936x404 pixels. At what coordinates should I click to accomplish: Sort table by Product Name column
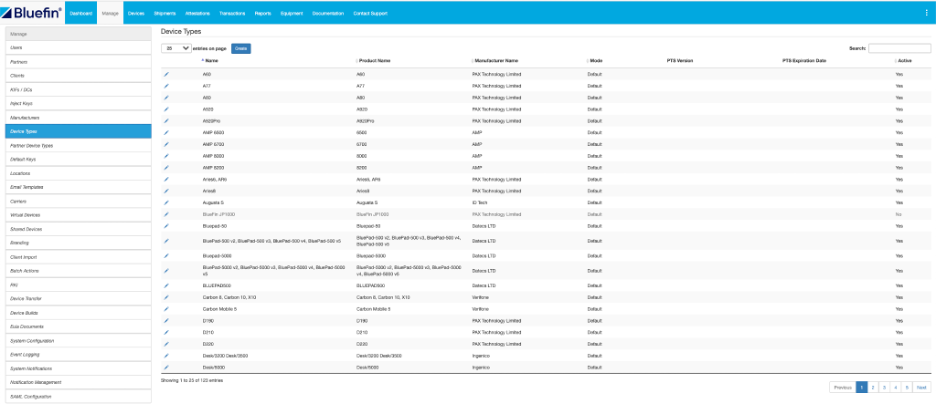click(x=374, y=61)
